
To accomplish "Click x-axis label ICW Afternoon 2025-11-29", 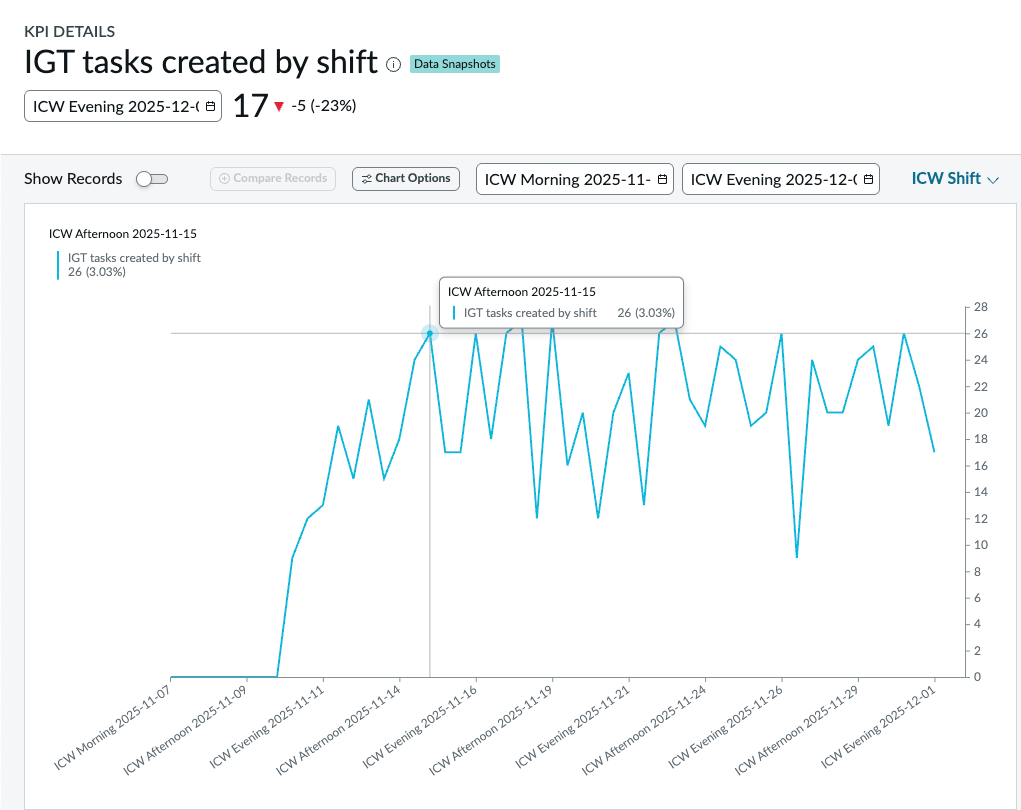I will tap(798, 730).
